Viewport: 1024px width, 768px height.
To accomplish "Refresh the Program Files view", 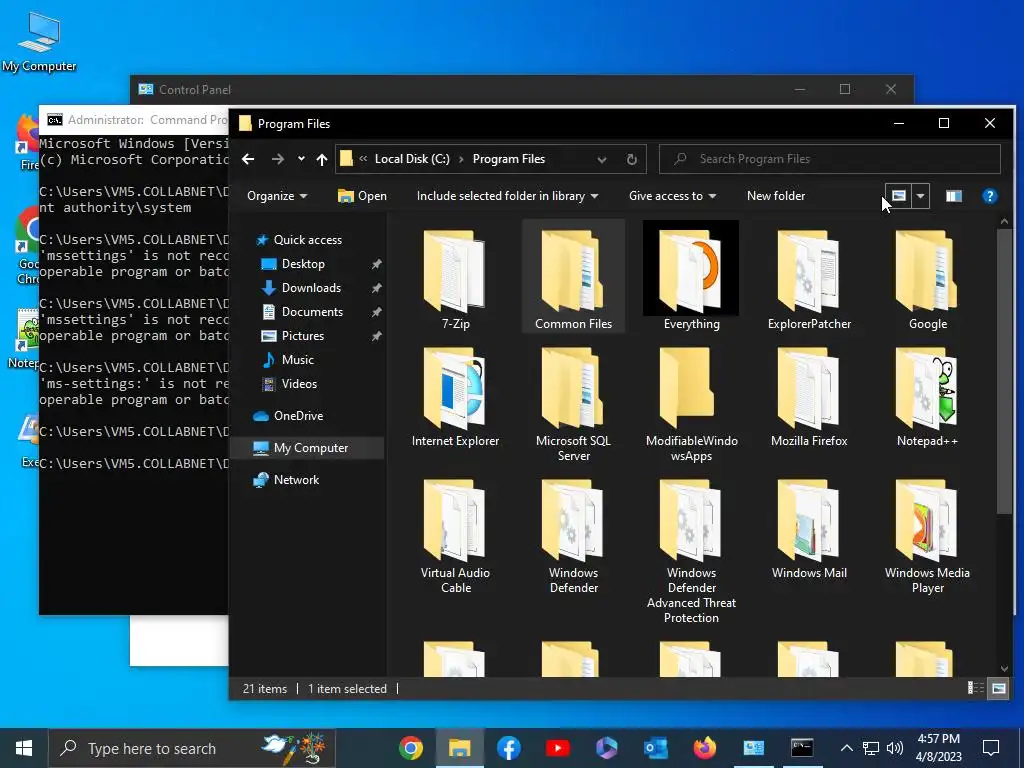I will (632, 159).
